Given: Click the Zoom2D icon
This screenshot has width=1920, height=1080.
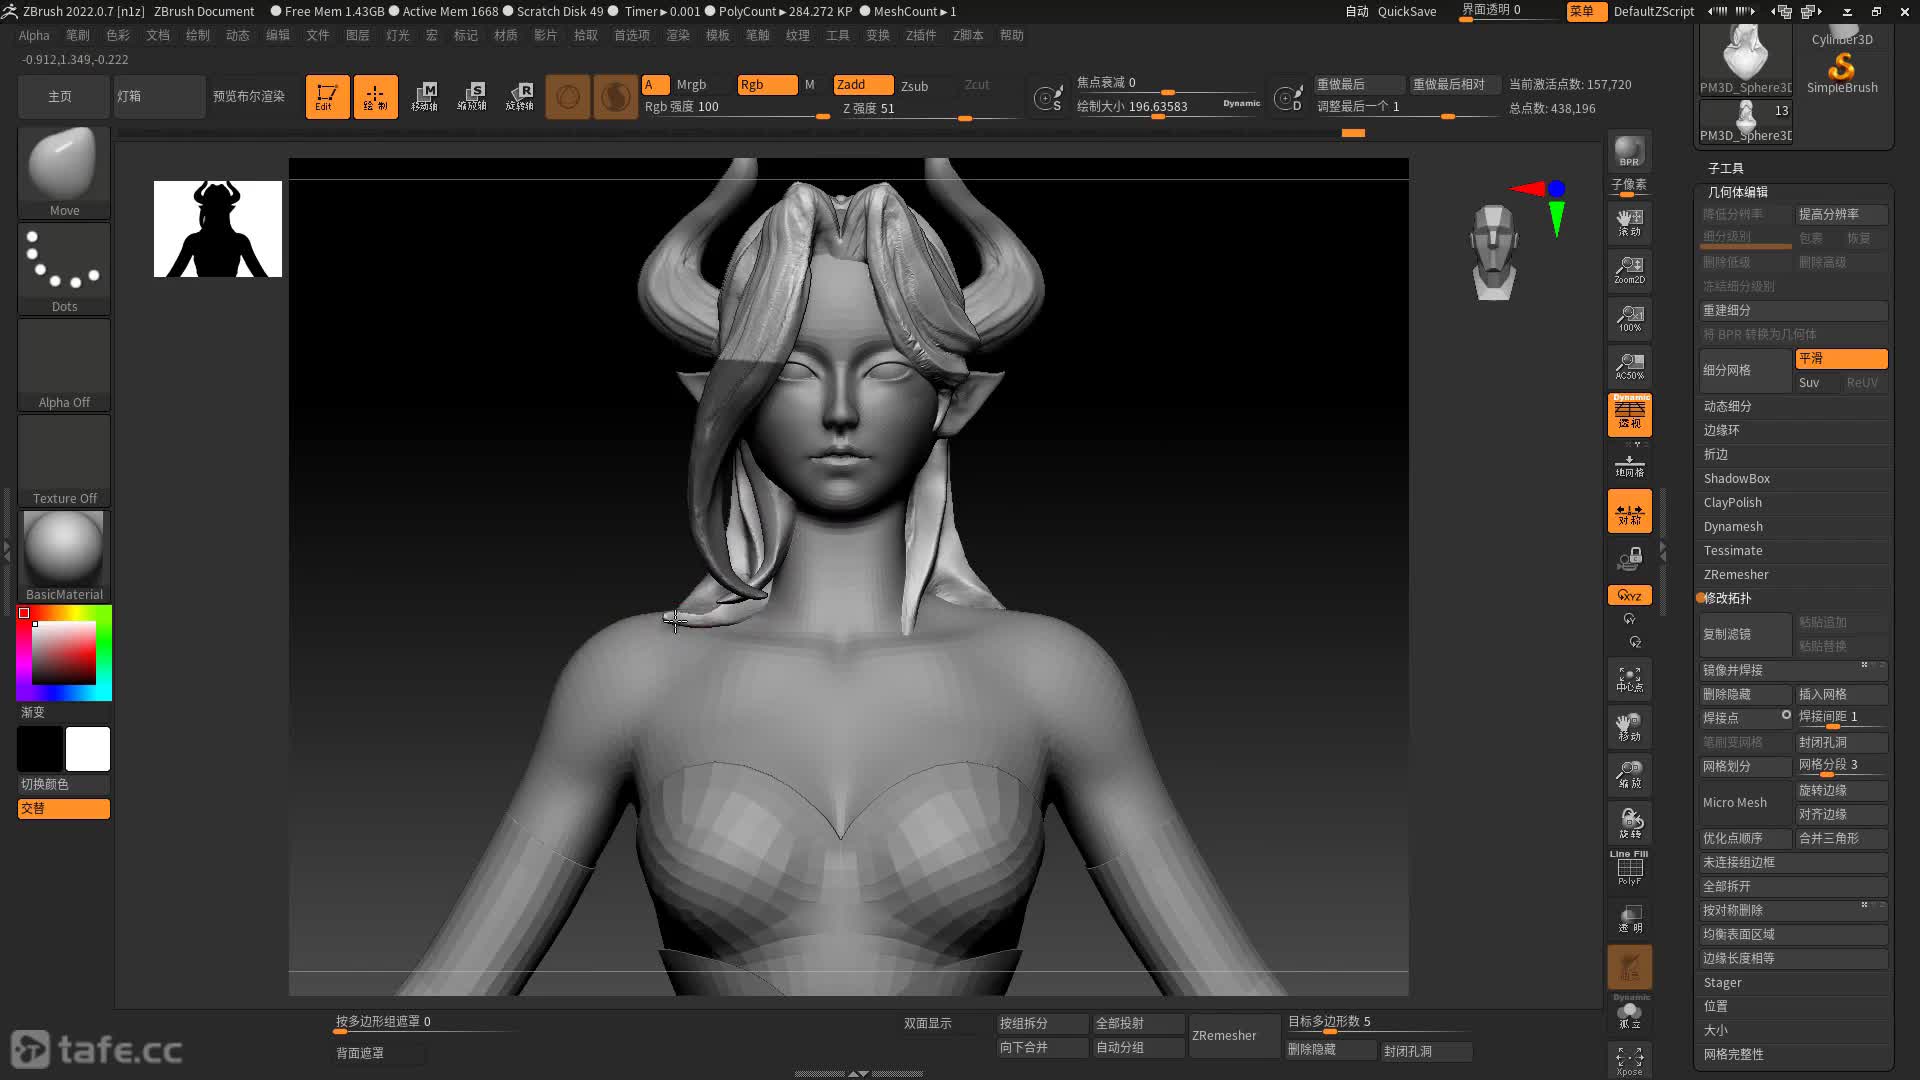Looking at the screenshot, I should pos(1629,270).
